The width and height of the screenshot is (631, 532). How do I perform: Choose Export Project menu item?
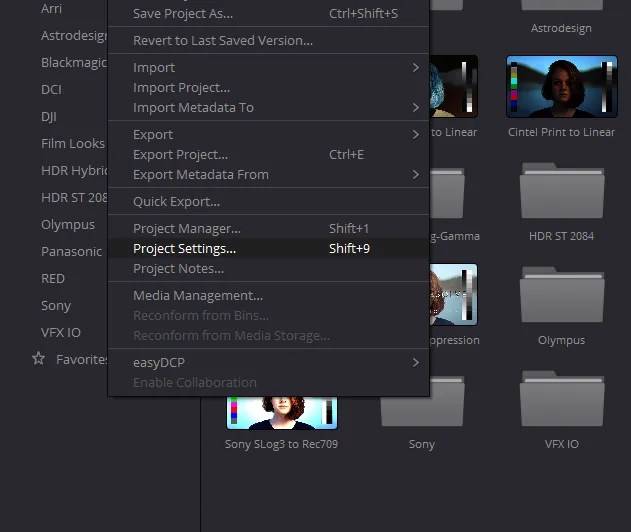pos(268,155)
